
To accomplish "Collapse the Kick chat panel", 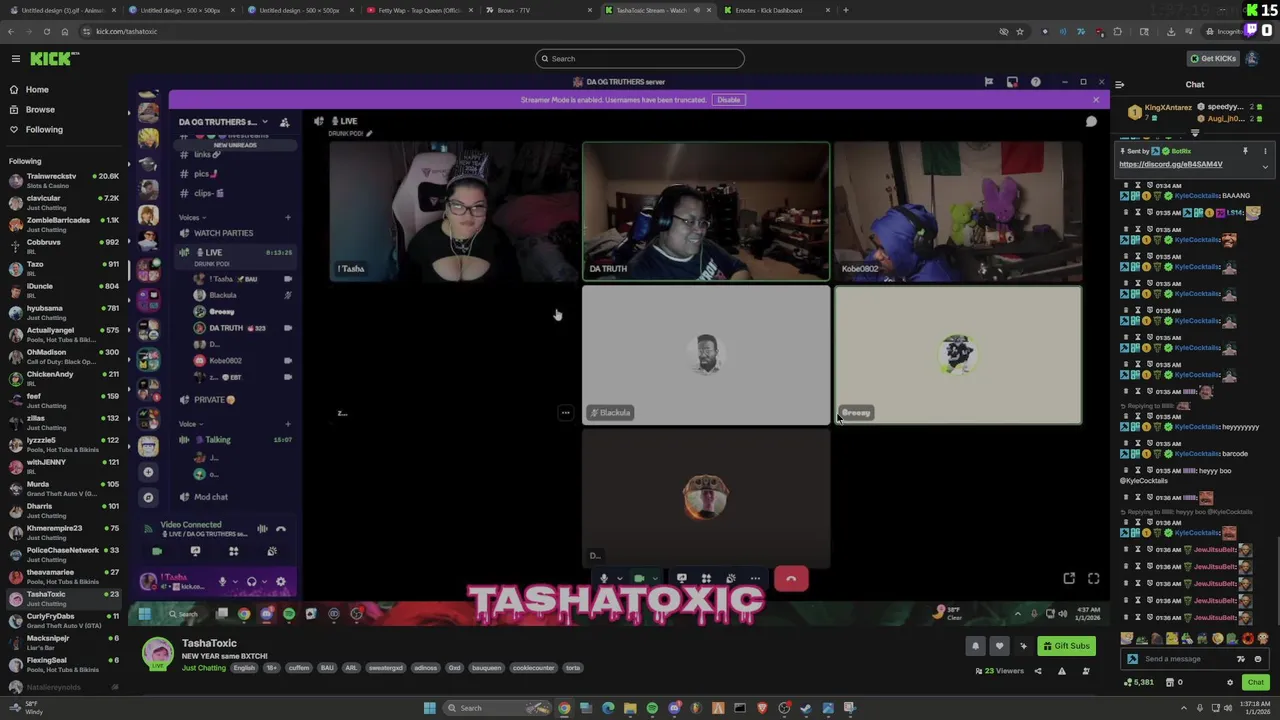I will coord(1119,85).
